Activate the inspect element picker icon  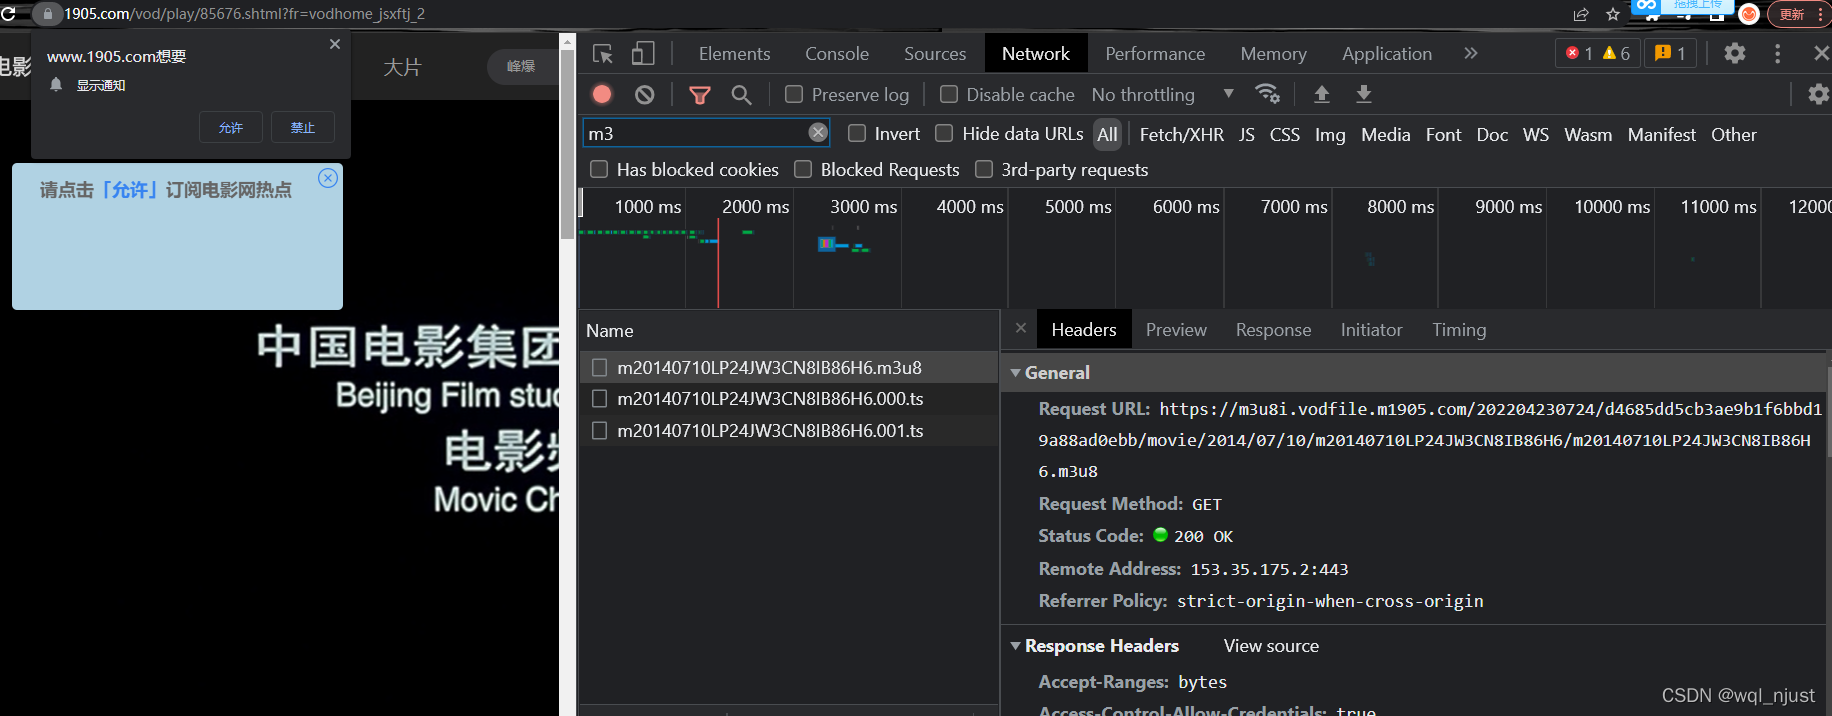[x=602, y=54]
